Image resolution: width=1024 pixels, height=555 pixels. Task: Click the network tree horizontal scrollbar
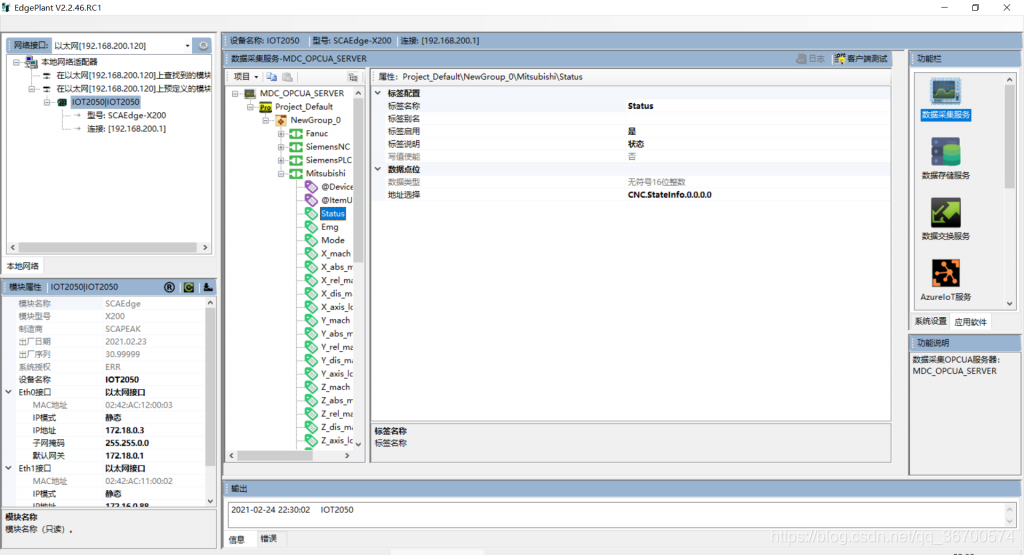click(108, 247)
